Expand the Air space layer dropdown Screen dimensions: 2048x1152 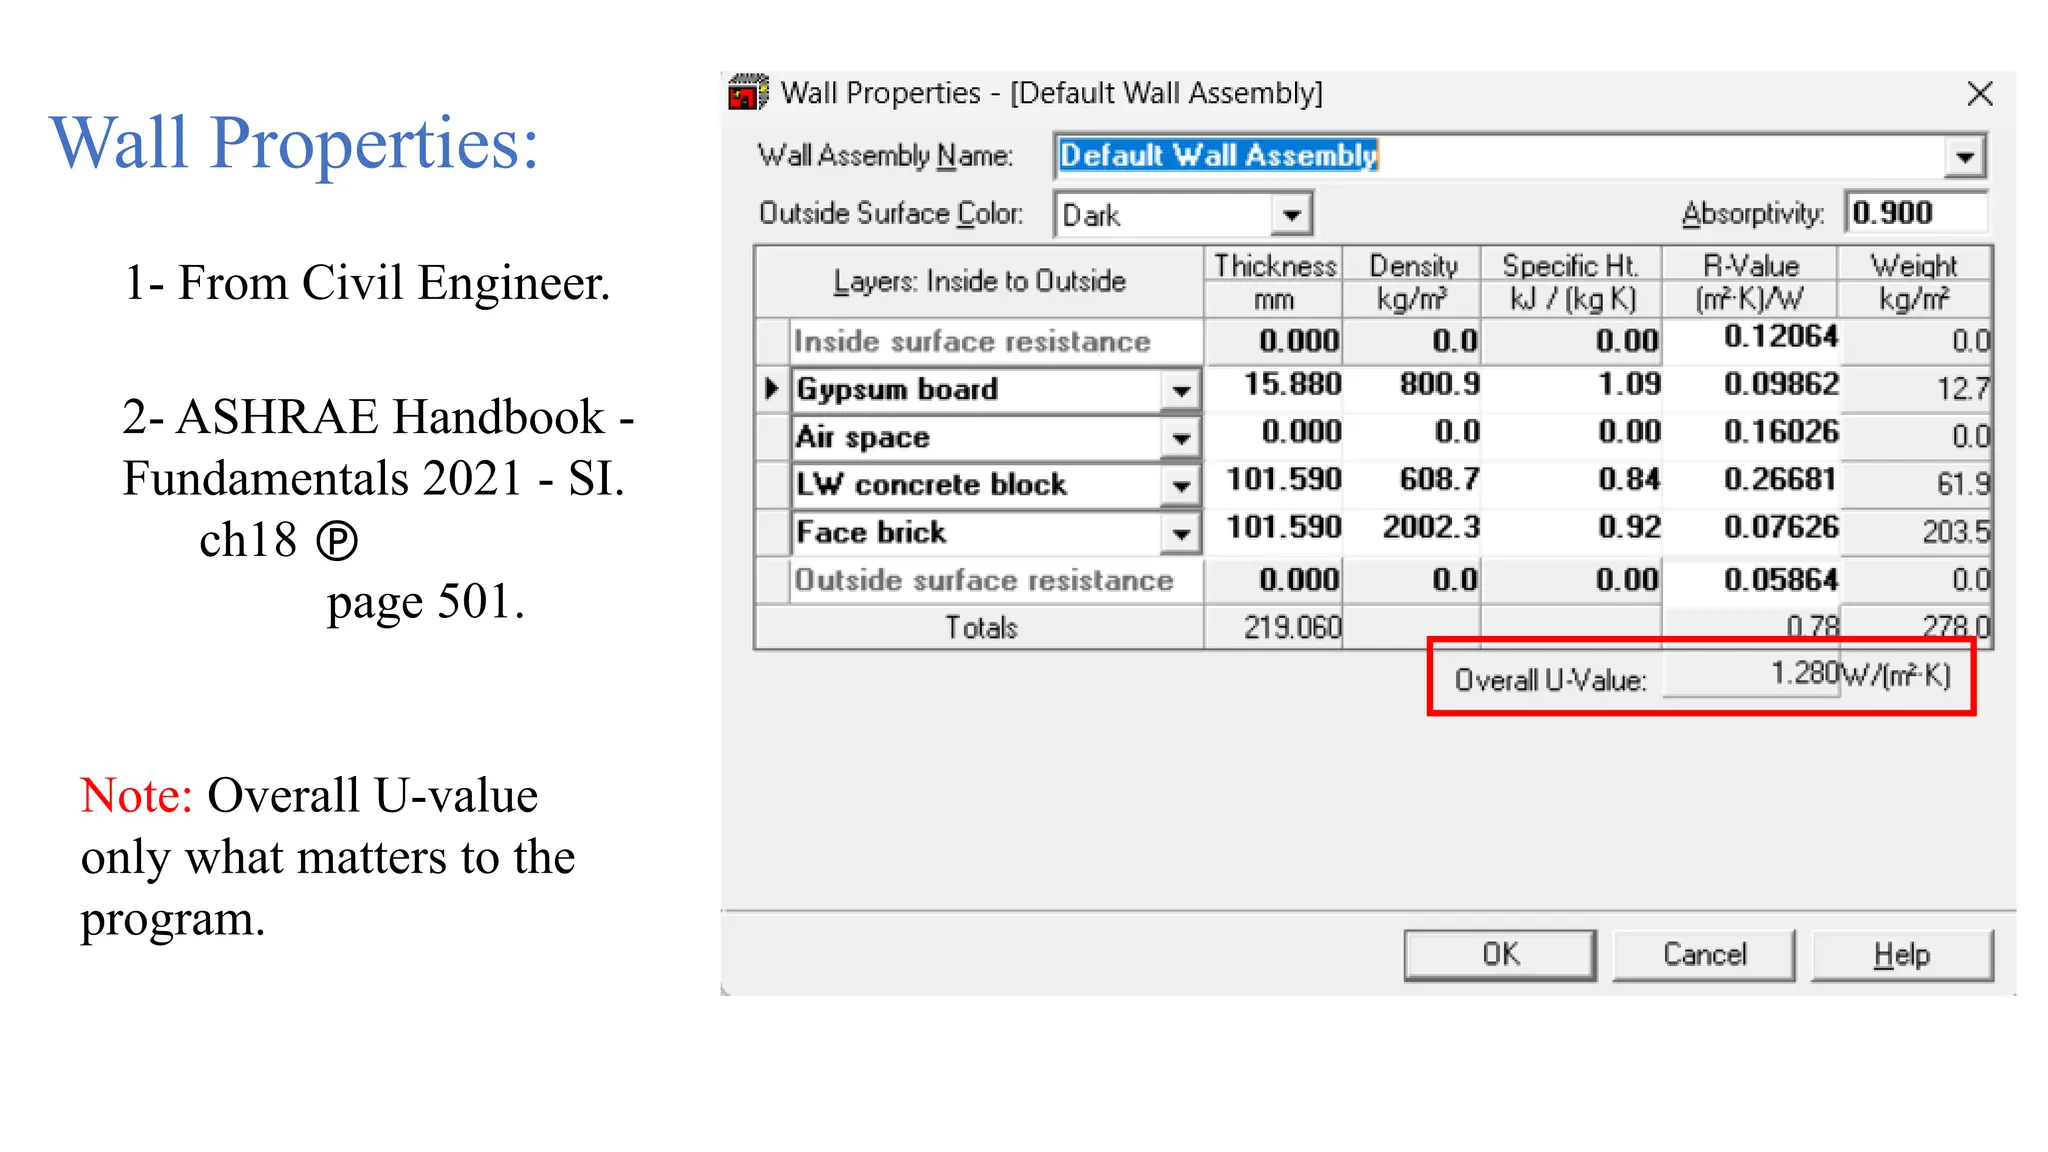pos(1180,438)
